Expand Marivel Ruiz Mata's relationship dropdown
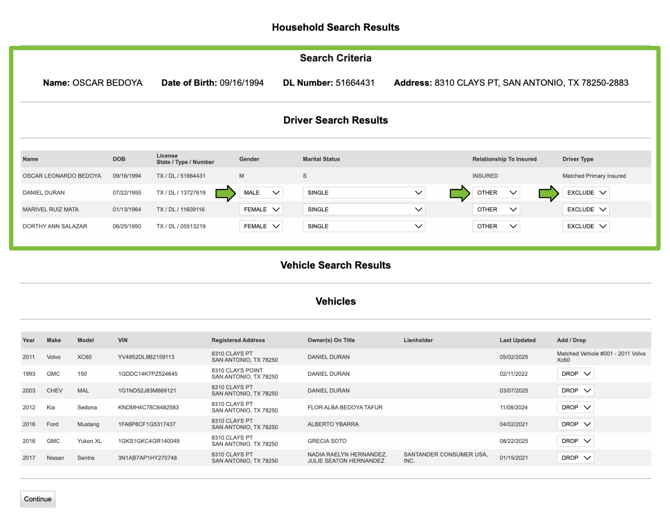The height and width of the screenshot is (519, 670). (x=497, y=210)
